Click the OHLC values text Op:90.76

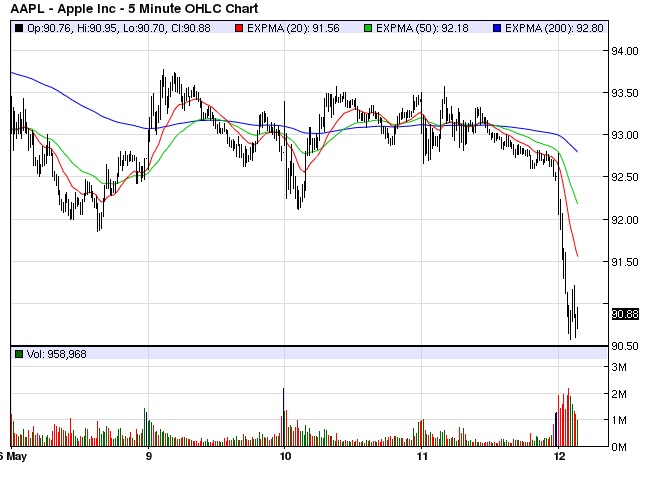point(119,28)
